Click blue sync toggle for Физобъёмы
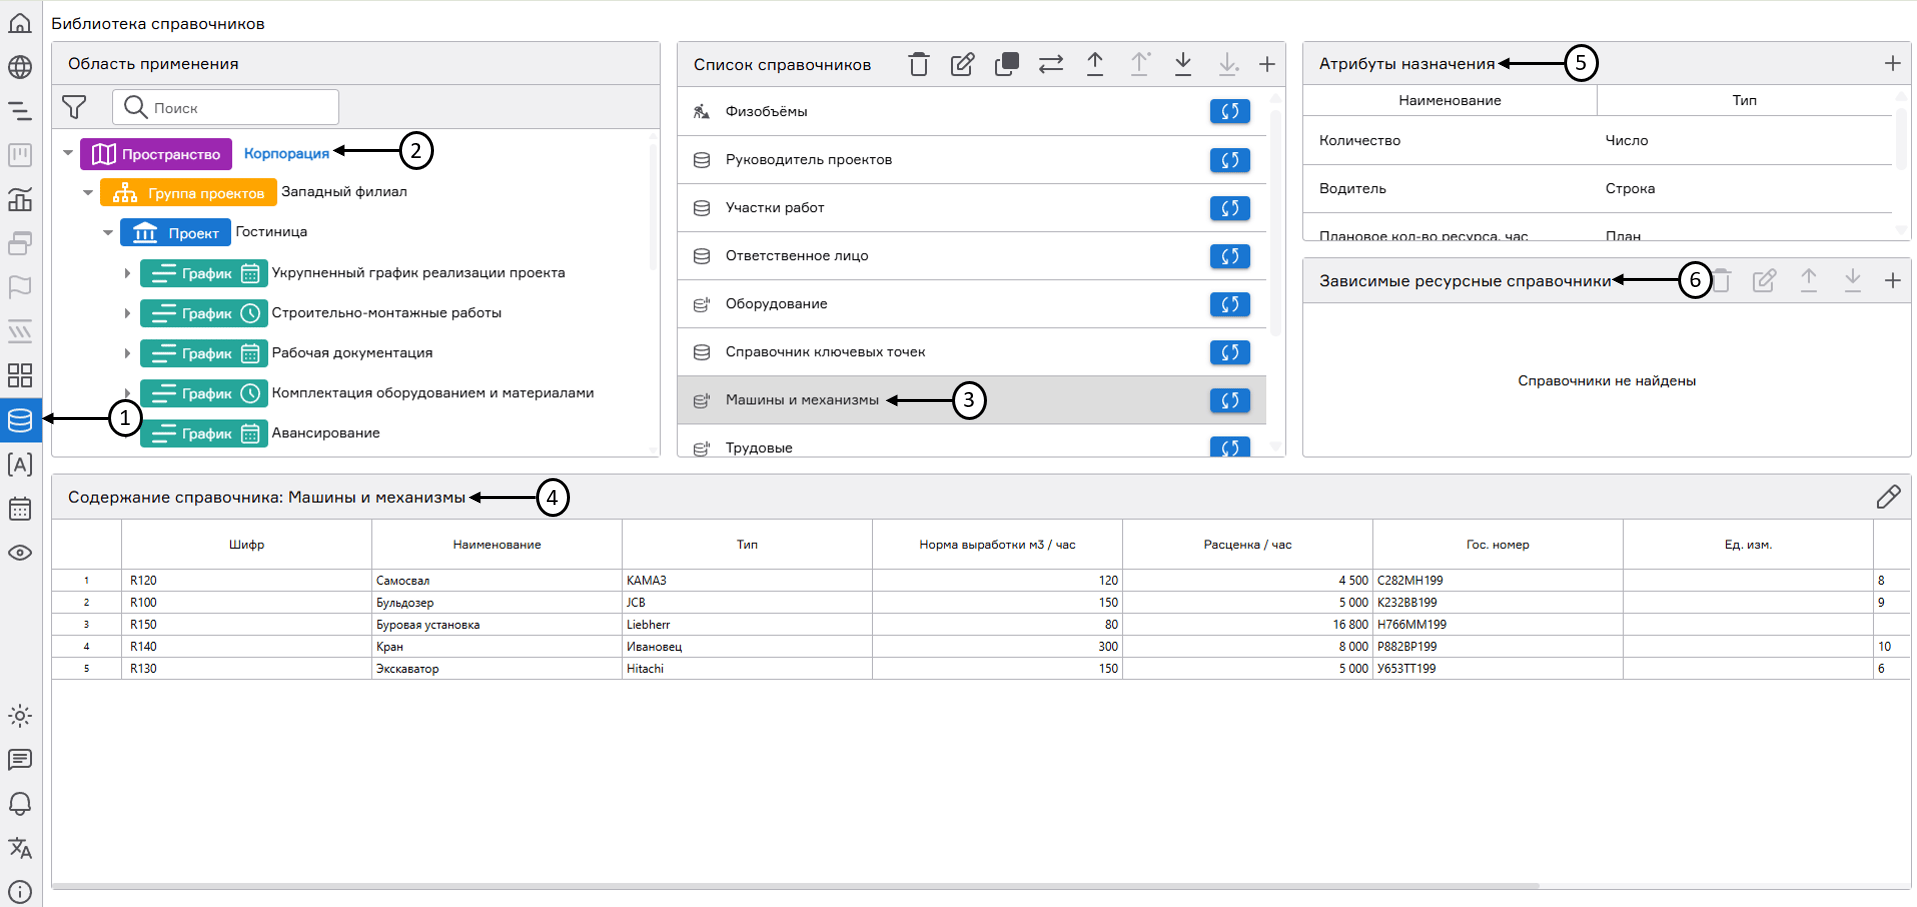The width and height of the screenshot is (1917, 907). coord(1229,111)
